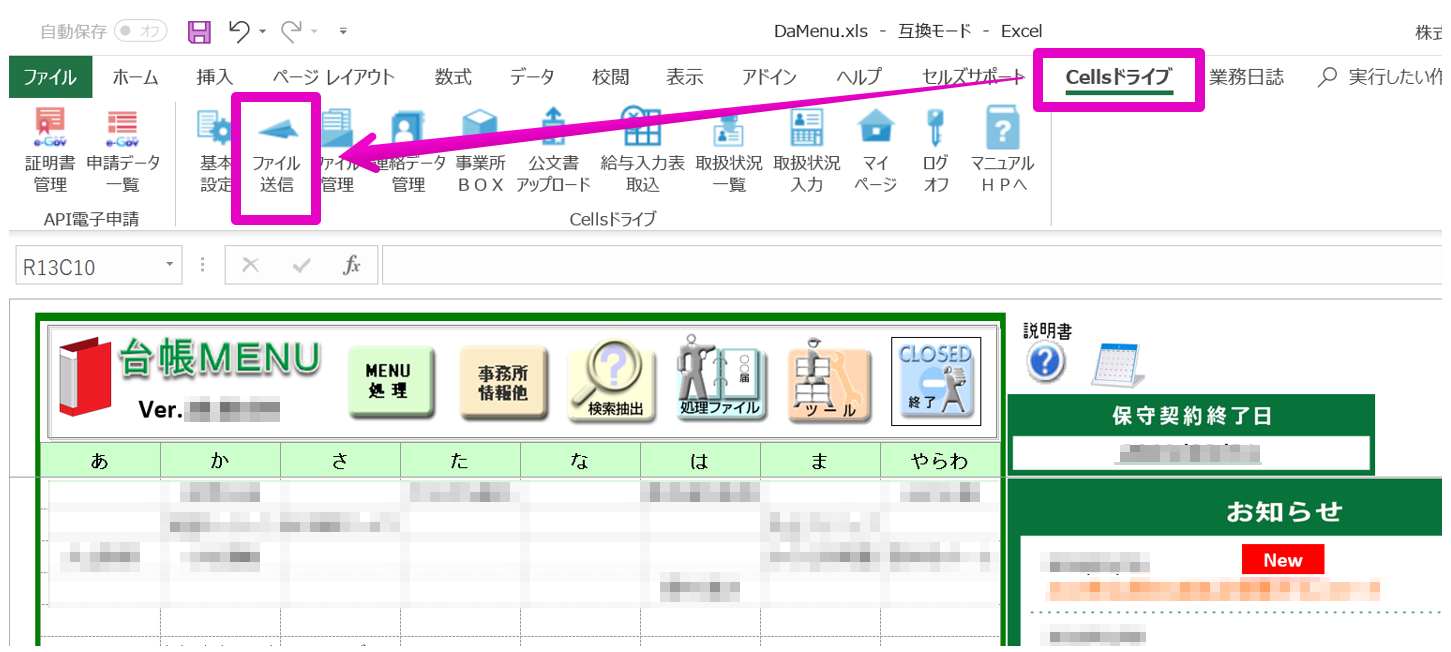Open the undo history dropdown arrow
This screenshot has height=652, width=1451.
pos(263,32)
